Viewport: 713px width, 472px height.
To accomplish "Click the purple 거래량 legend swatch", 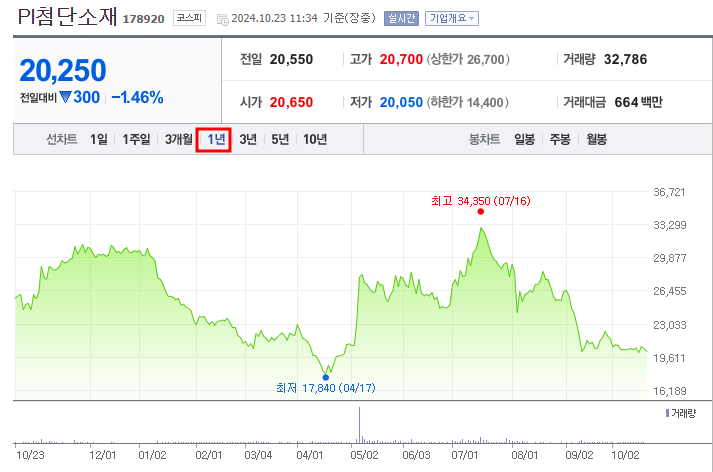I will pos(667,413).
